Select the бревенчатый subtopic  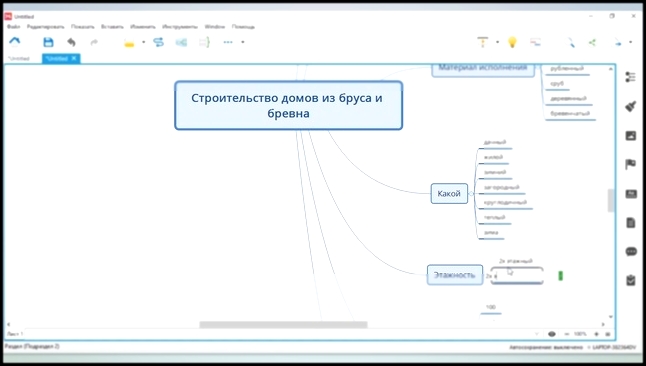(570, 113)
